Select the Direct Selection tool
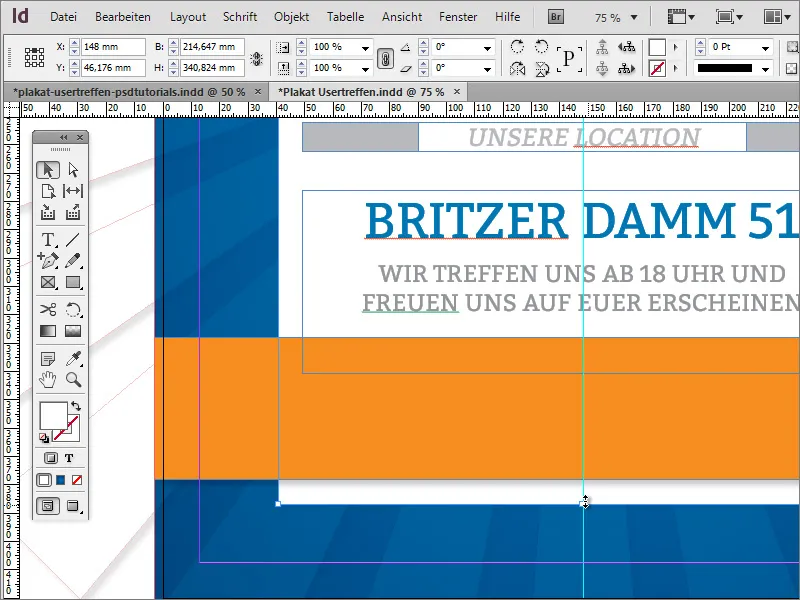800x600 pixels. click(74, 169)
